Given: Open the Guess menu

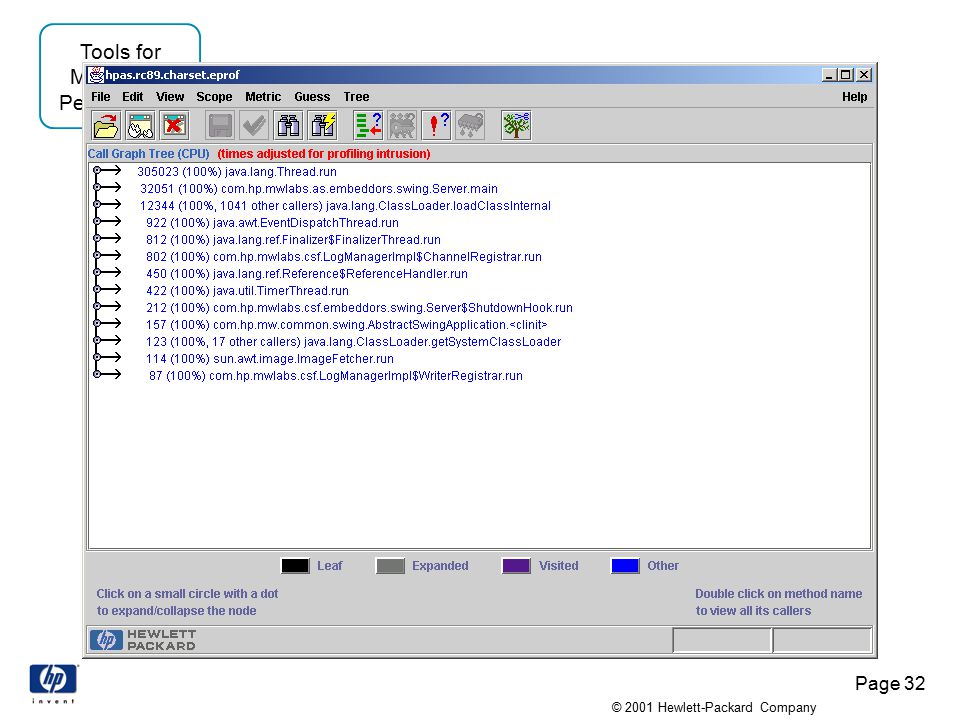Looking at the screenshot, I should click(312, 97).
